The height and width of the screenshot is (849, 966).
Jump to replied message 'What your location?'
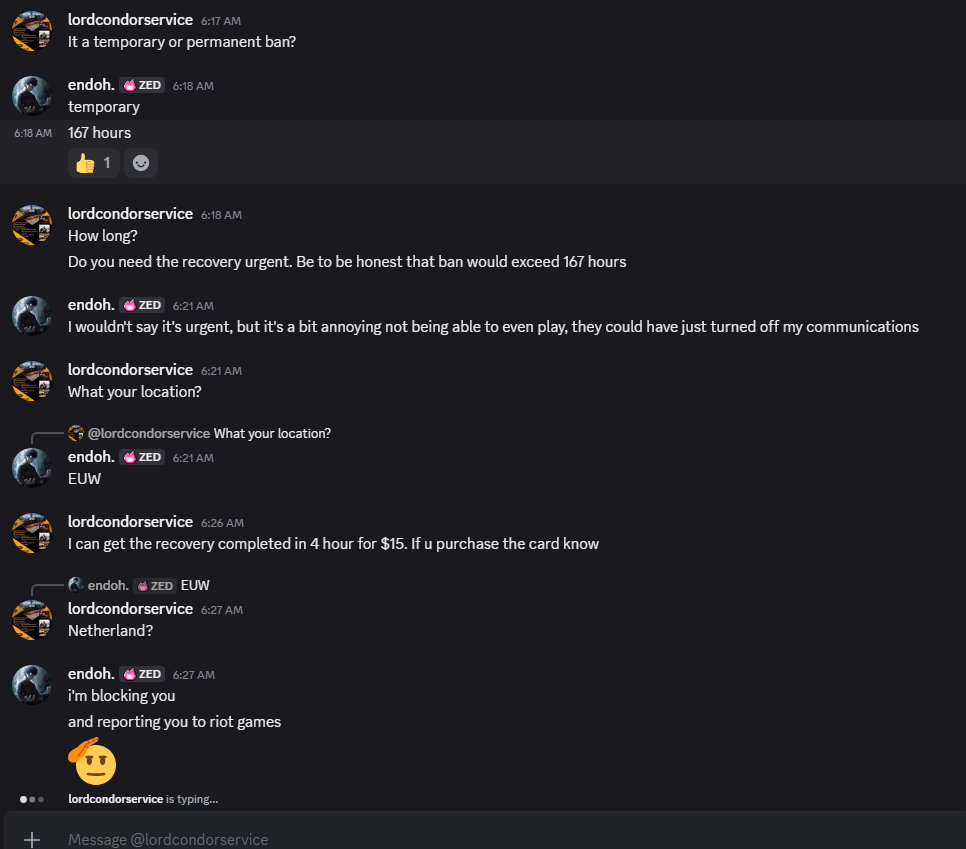pos(272,433)
